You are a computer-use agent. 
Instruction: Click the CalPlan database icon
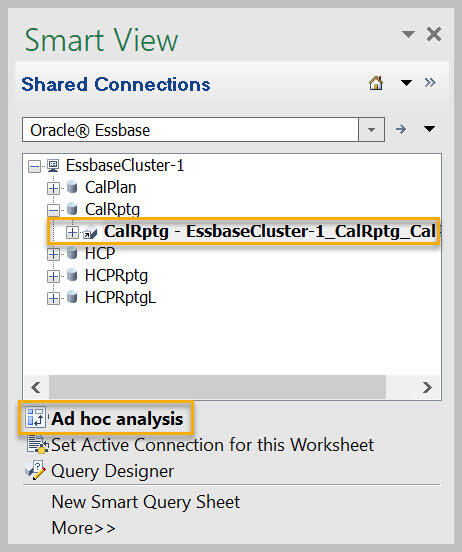[72, 187]
